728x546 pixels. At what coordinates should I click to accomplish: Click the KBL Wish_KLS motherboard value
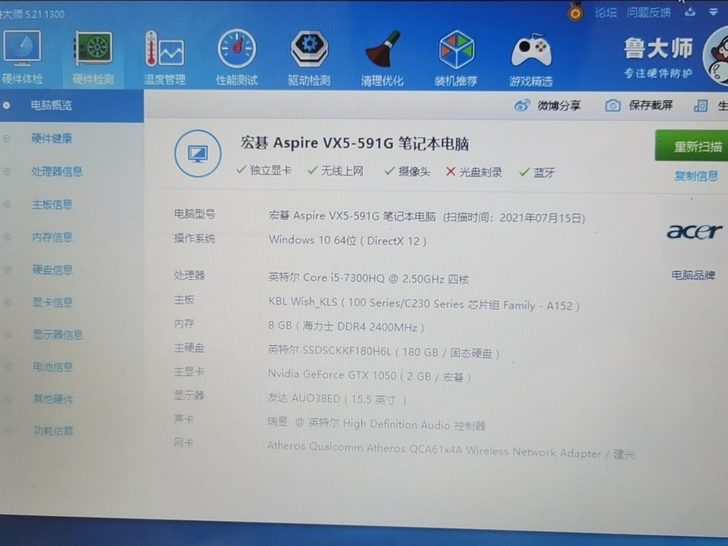(x=423, y=304)
